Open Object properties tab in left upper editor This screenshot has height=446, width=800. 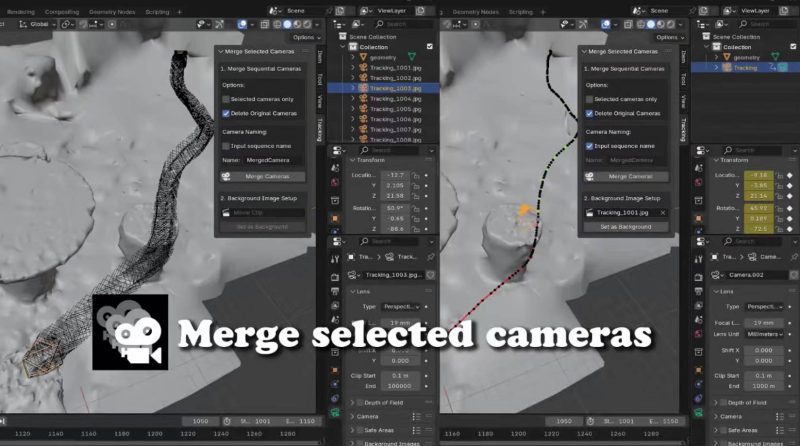point(335,218)
